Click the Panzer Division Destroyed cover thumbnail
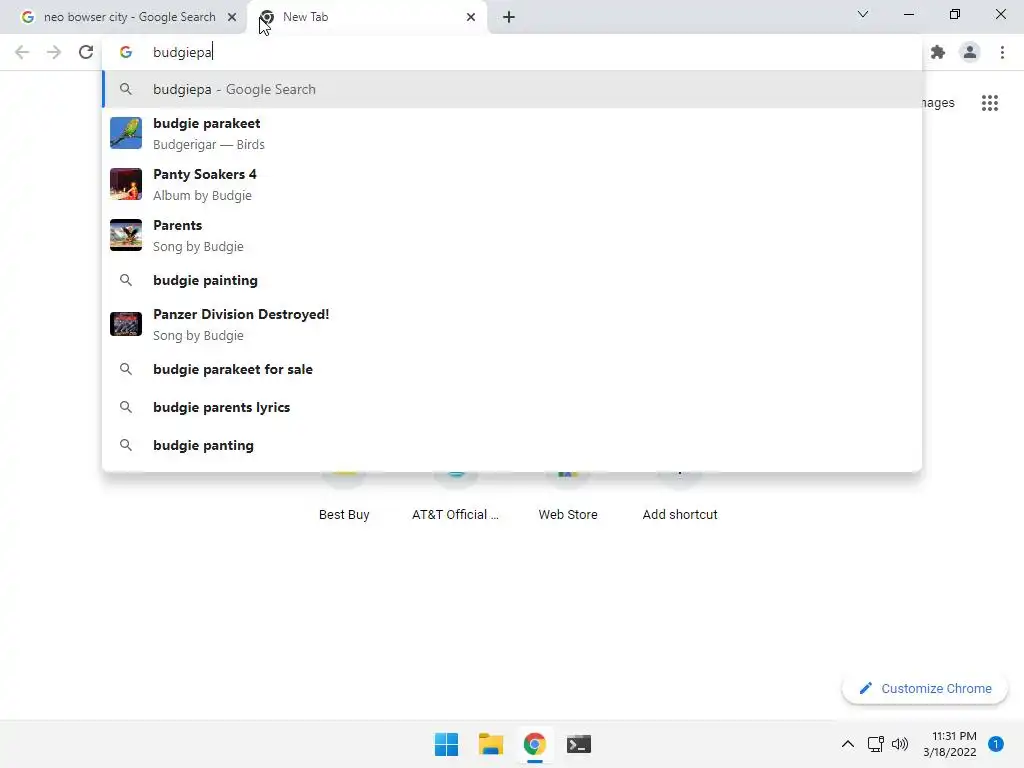 pos(126,324)
